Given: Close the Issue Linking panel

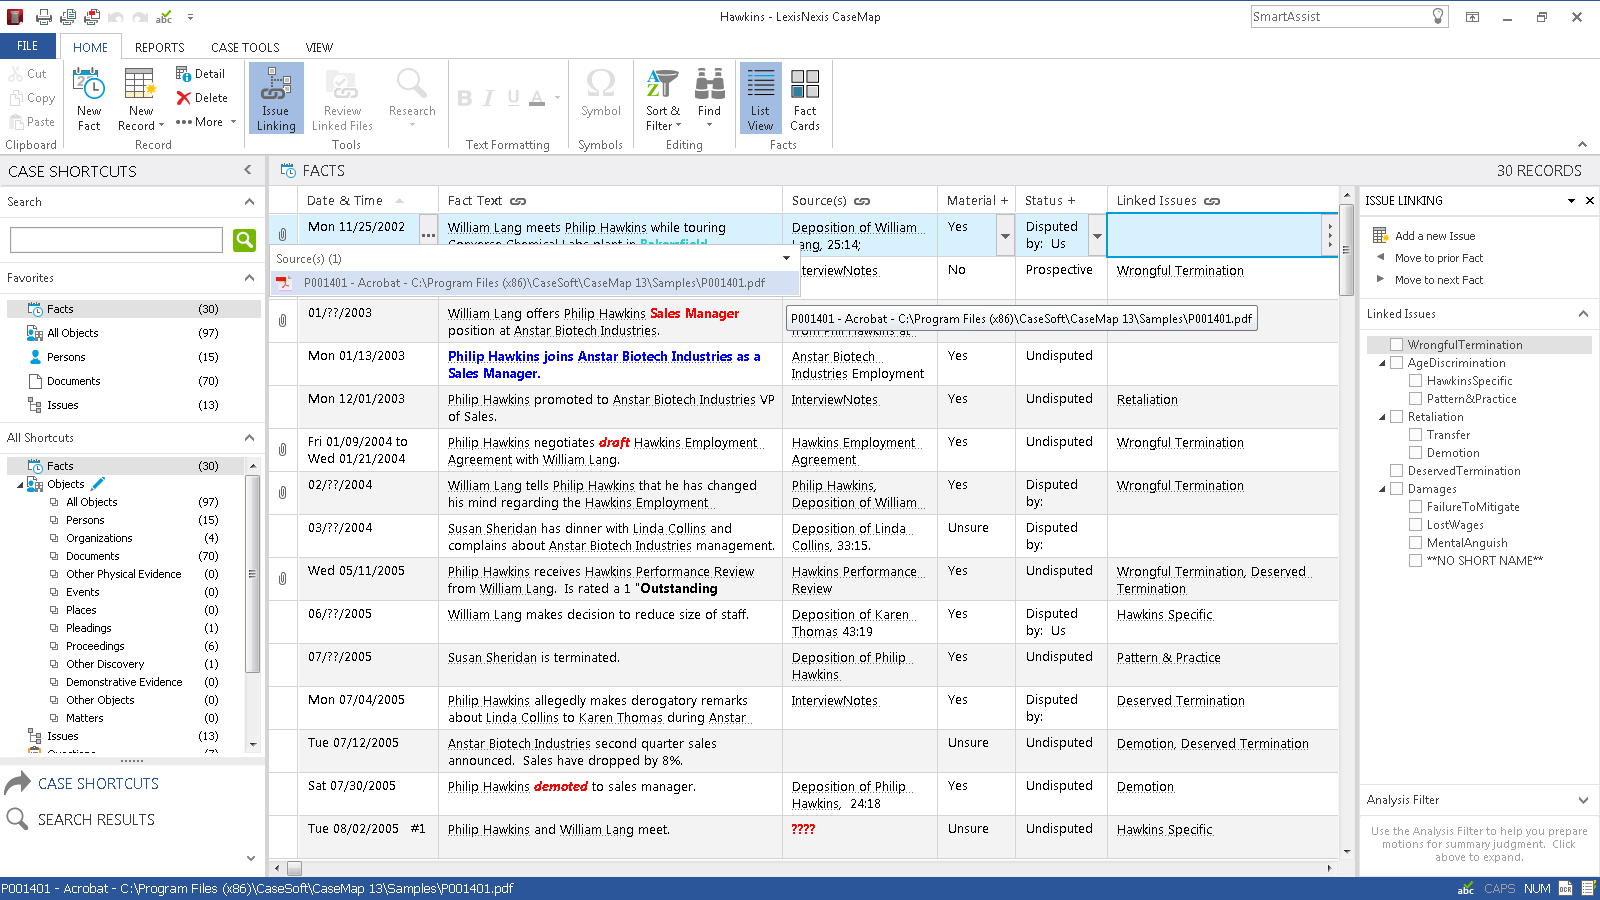Looking at the screenshot, I should [1590, 201].
